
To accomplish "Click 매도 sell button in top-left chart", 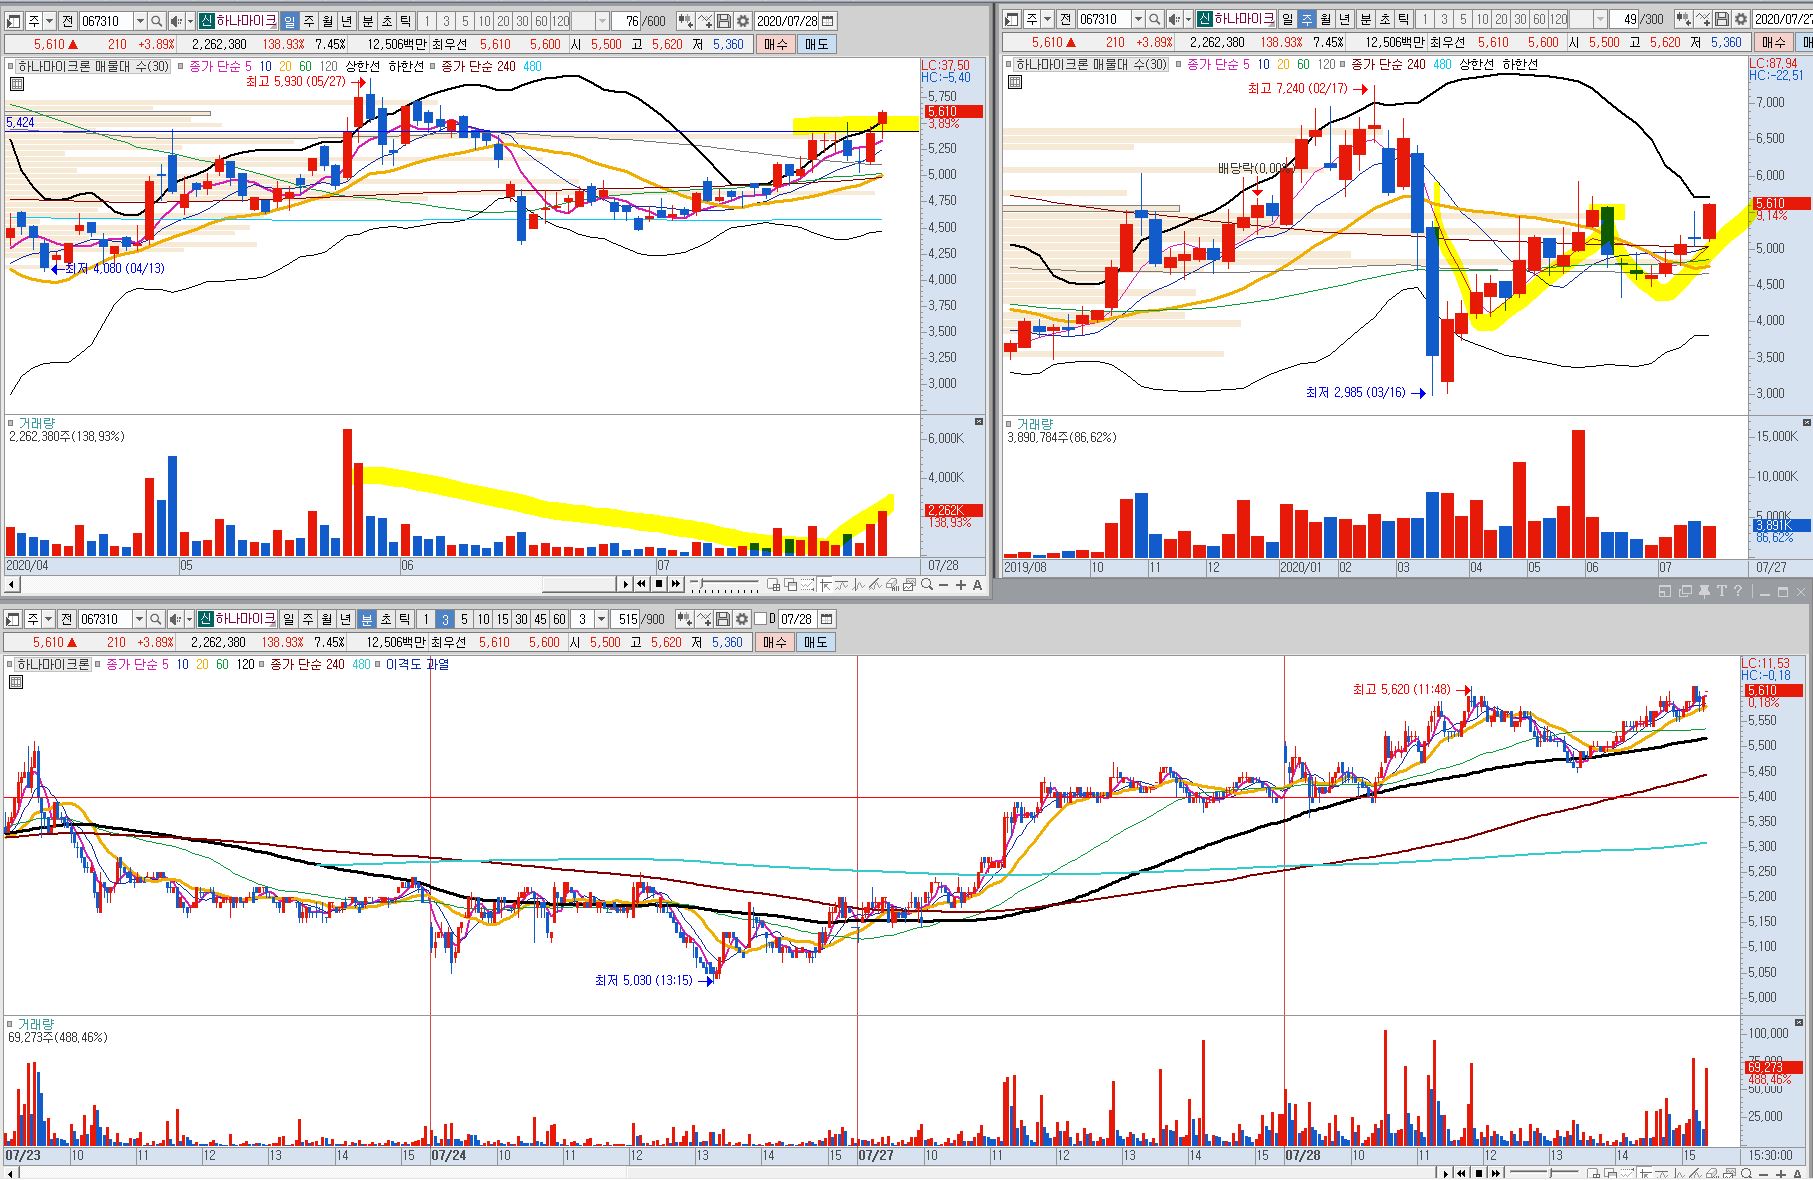I will (x=816, y=44).
